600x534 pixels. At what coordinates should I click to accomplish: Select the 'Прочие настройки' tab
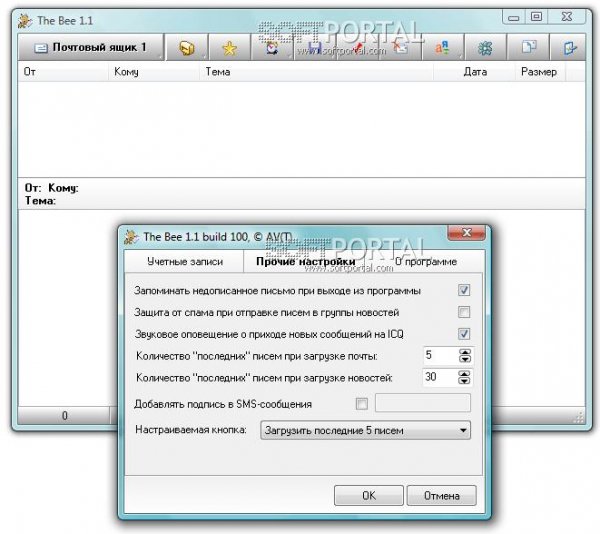[306, 262]
